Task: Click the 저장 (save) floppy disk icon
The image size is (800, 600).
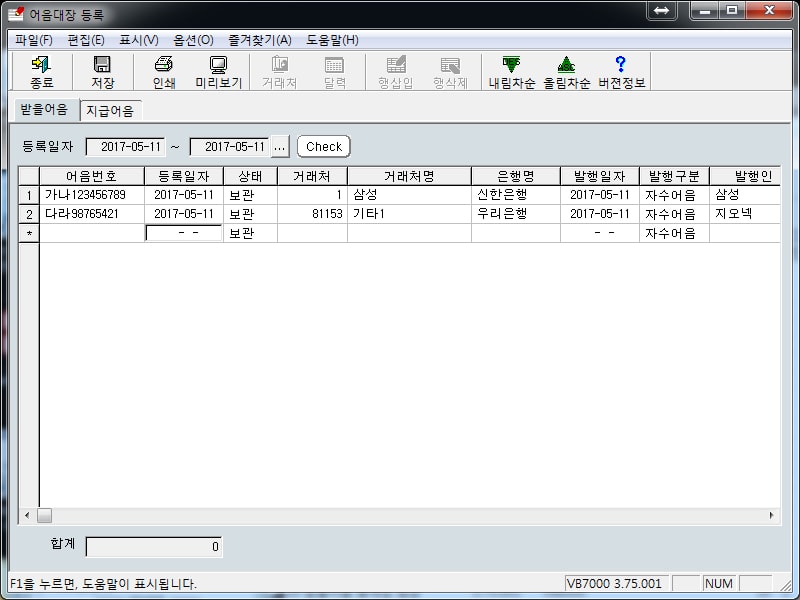Action: click(x=102, y=65)
